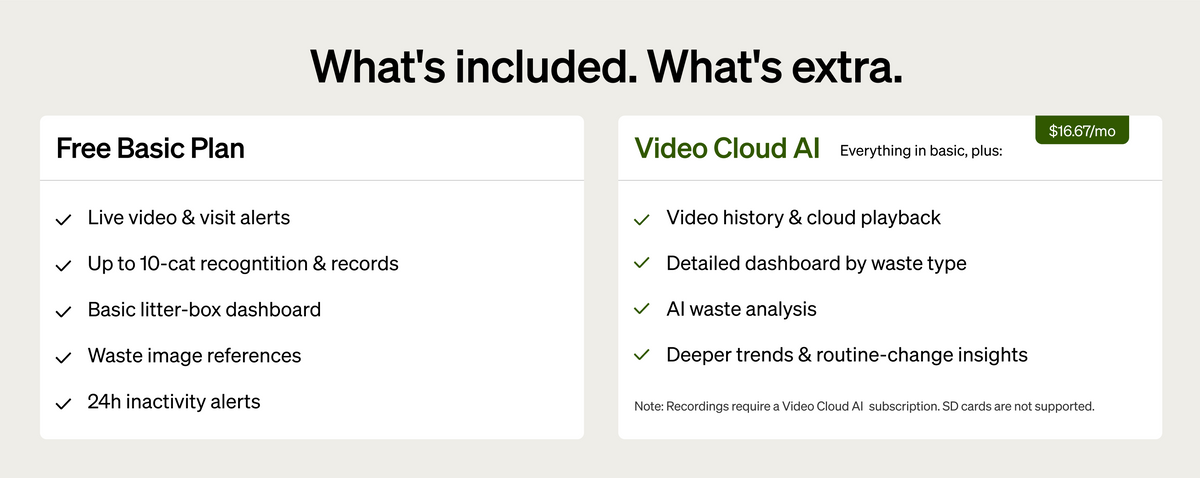This screenshot has height=478, width=1200.
Task: Select the Video Cloud AI heading
Action: tap(727, 149)
